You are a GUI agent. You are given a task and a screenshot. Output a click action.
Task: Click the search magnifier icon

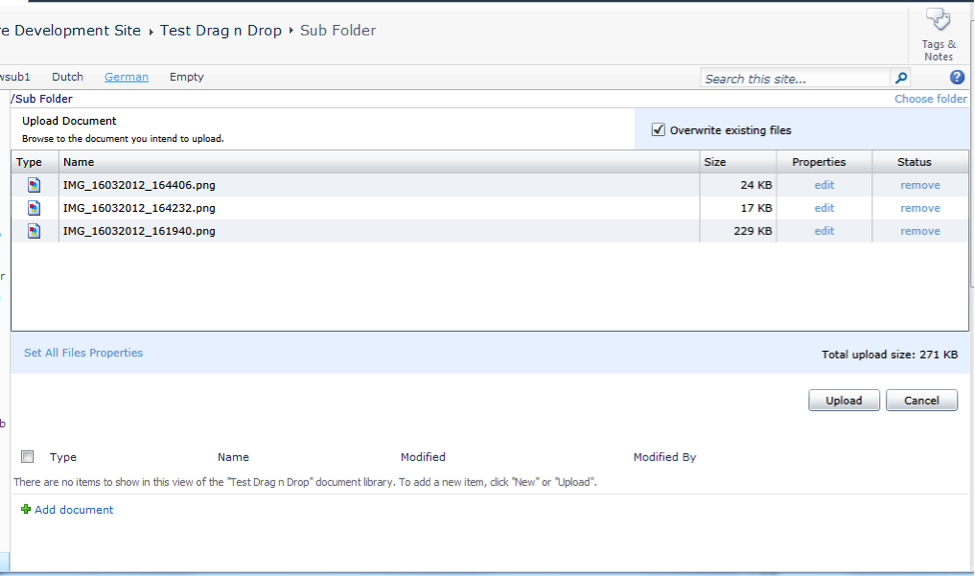901,77
